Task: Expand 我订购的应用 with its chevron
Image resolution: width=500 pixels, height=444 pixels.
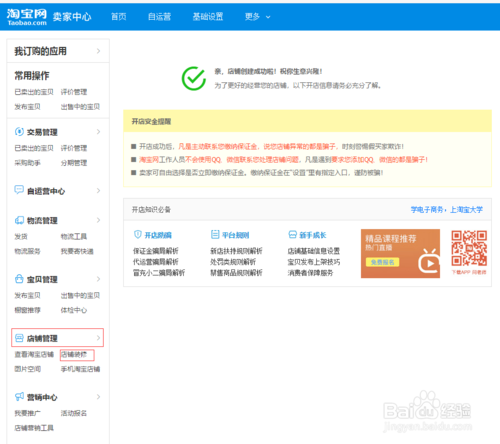Action: 98,51
